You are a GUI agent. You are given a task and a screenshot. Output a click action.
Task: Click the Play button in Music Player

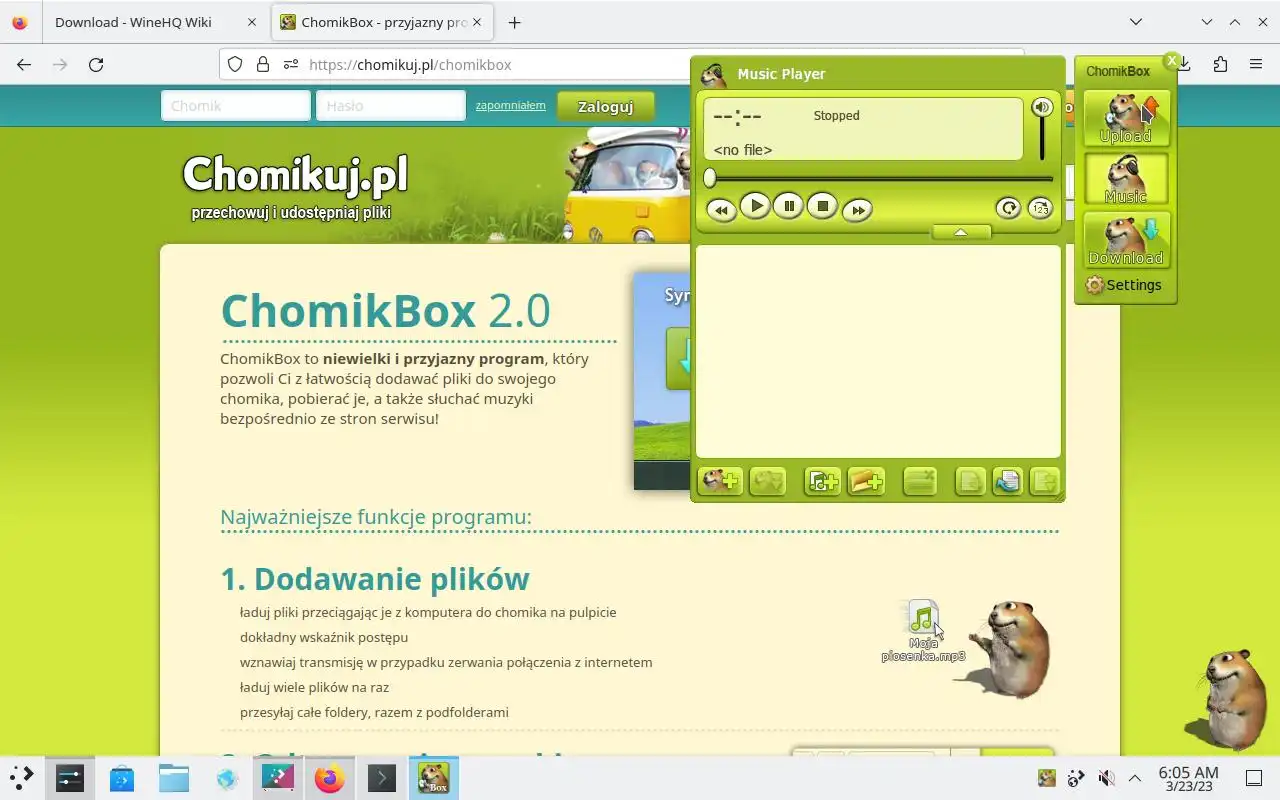tap(755, 206)
